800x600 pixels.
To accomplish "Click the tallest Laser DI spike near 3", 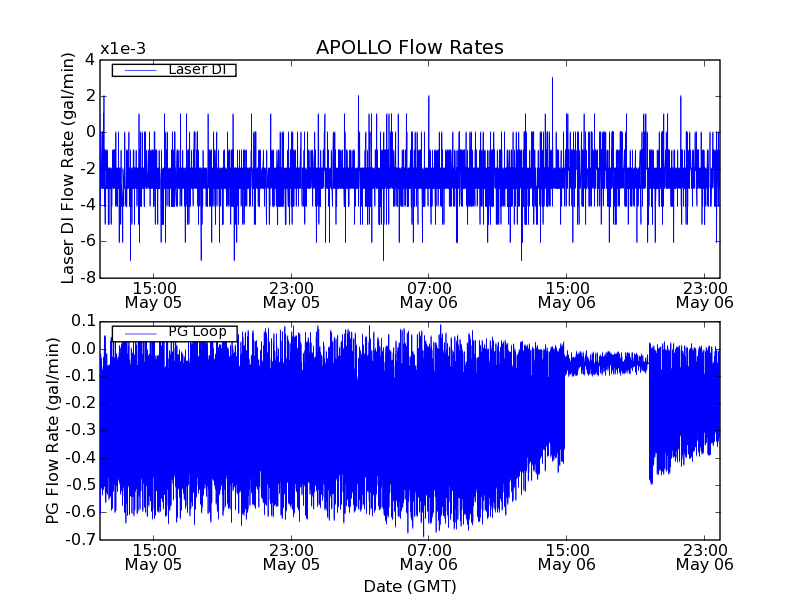I will point(552,79).
